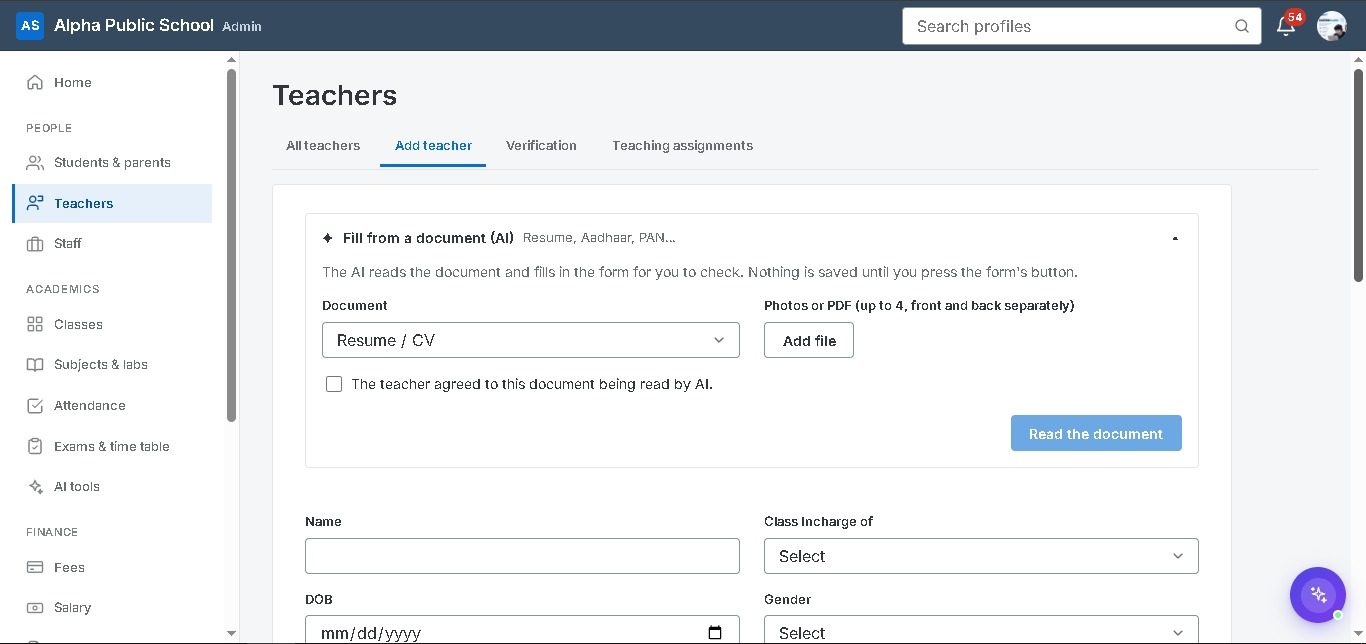This screenshot has width=1366, height=644.
Task: Open the DOB calendar picker icon
Action: (715, 632)
